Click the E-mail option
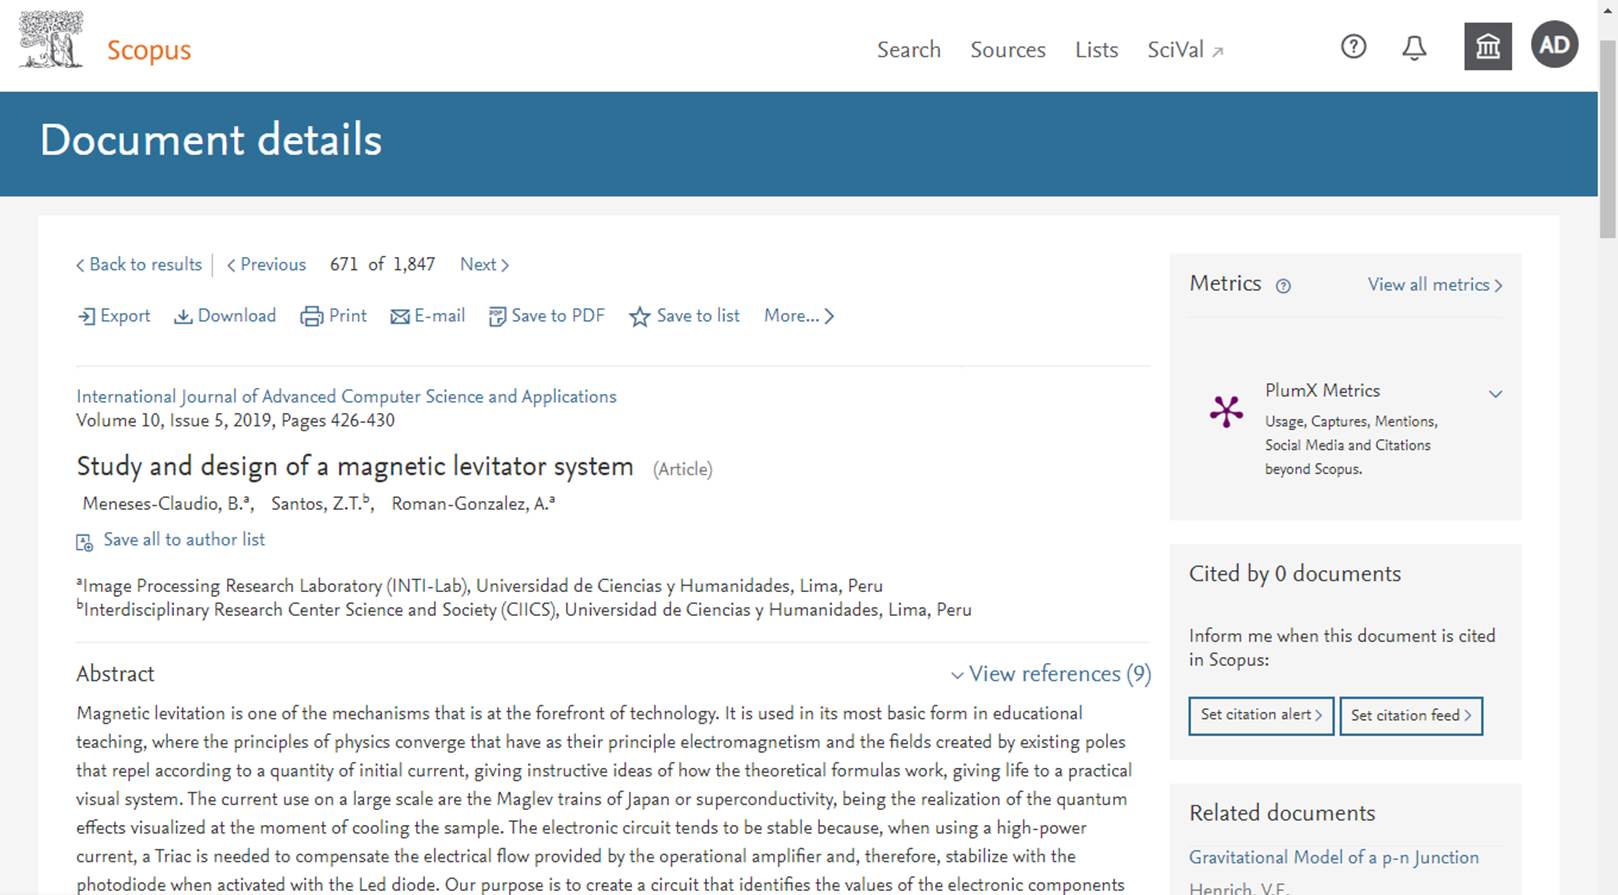 tap(428, 316)
